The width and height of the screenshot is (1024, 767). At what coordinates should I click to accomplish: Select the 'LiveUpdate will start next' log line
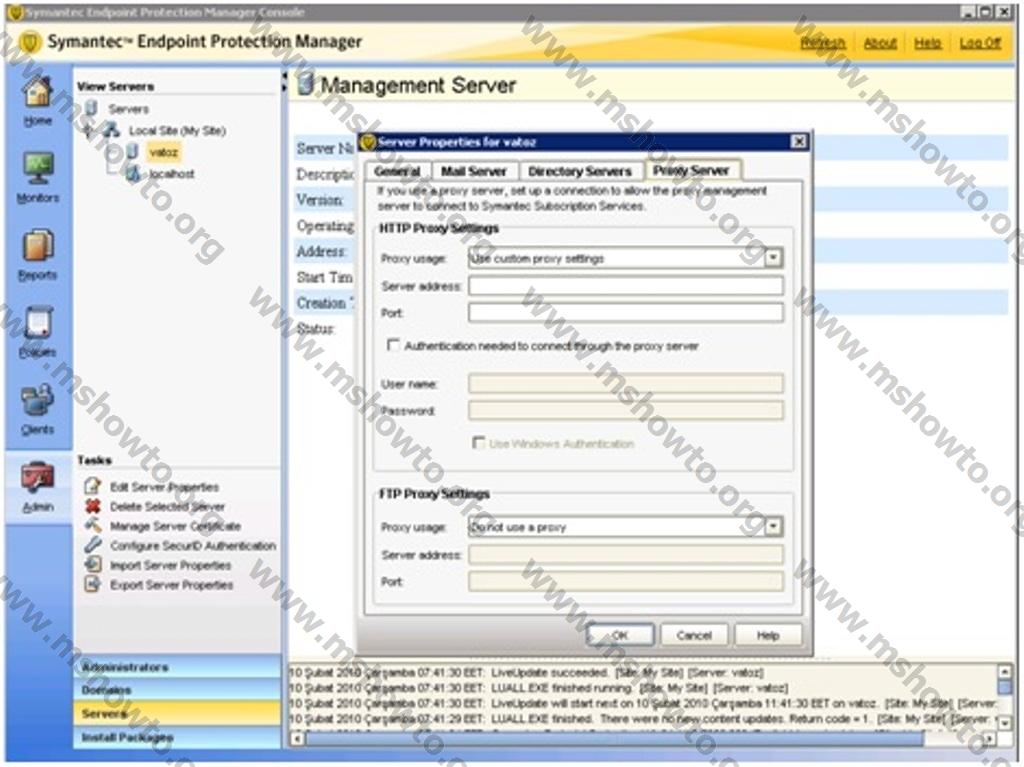pos(643,704)
